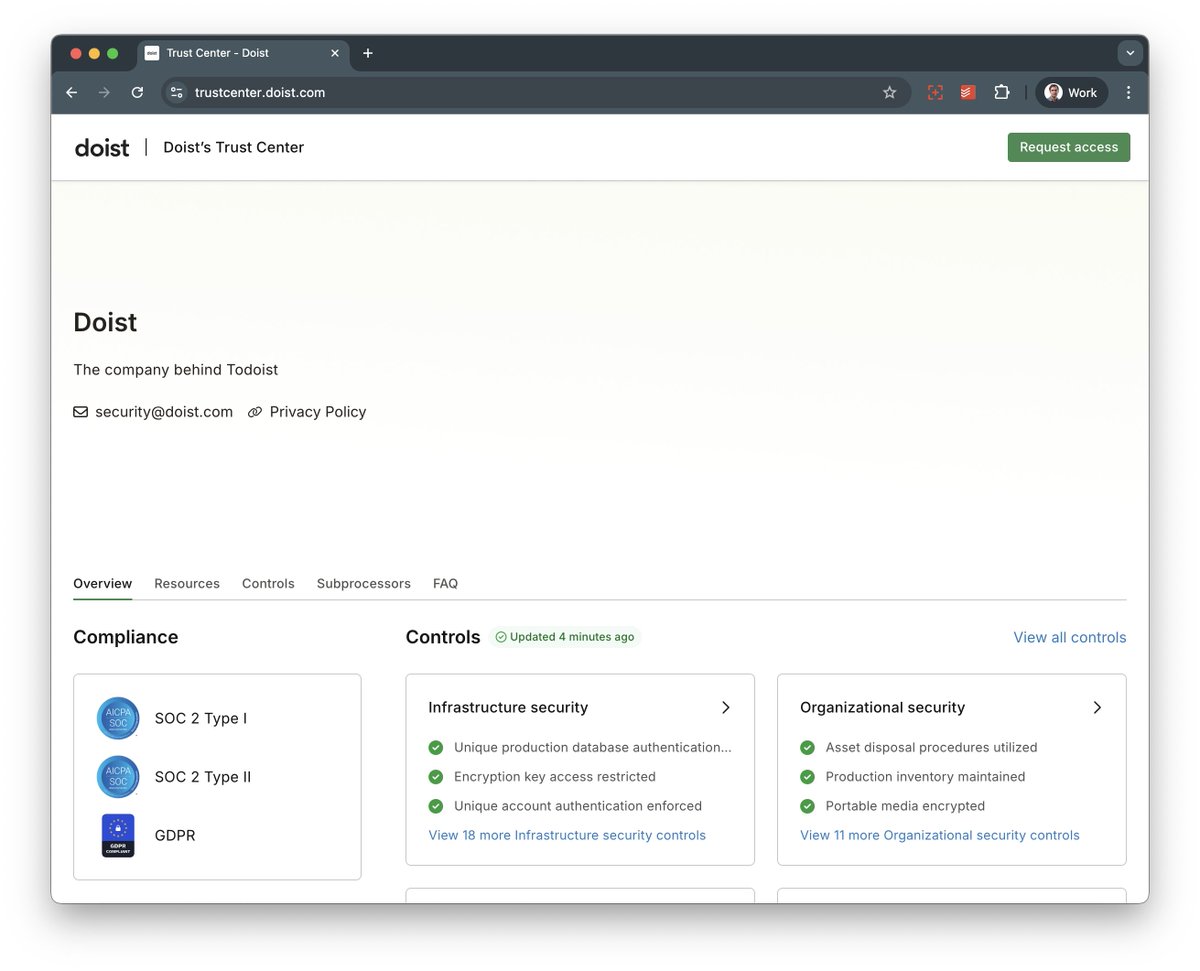Click the green check beside Asset disposal procedures utilized
The image size is (1200, 971).
click(x=807, y=747)
